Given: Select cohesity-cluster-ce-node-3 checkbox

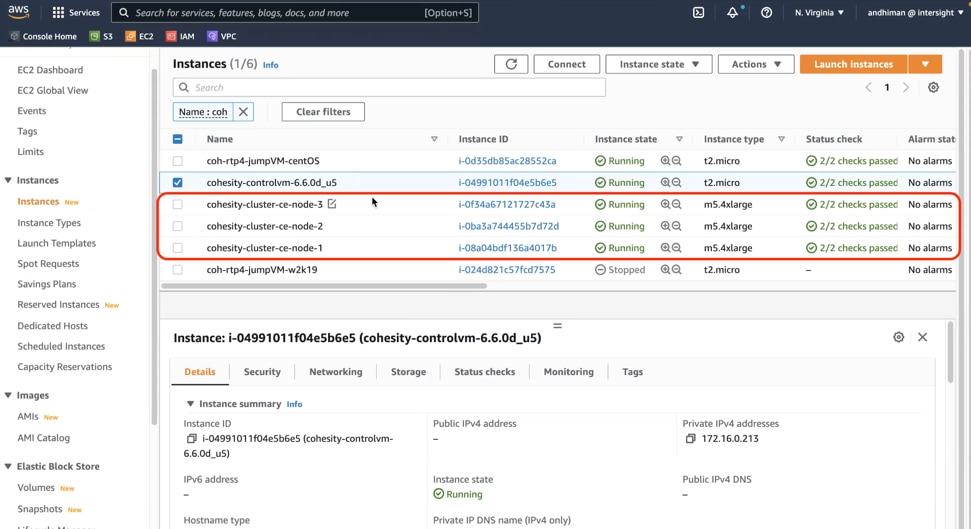Looking at the screenshot, I should (178, 204).
